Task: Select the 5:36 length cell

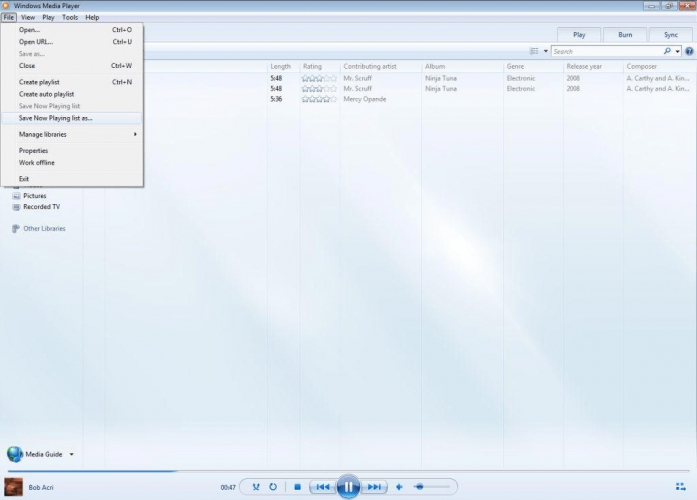Action: point(276,99)
